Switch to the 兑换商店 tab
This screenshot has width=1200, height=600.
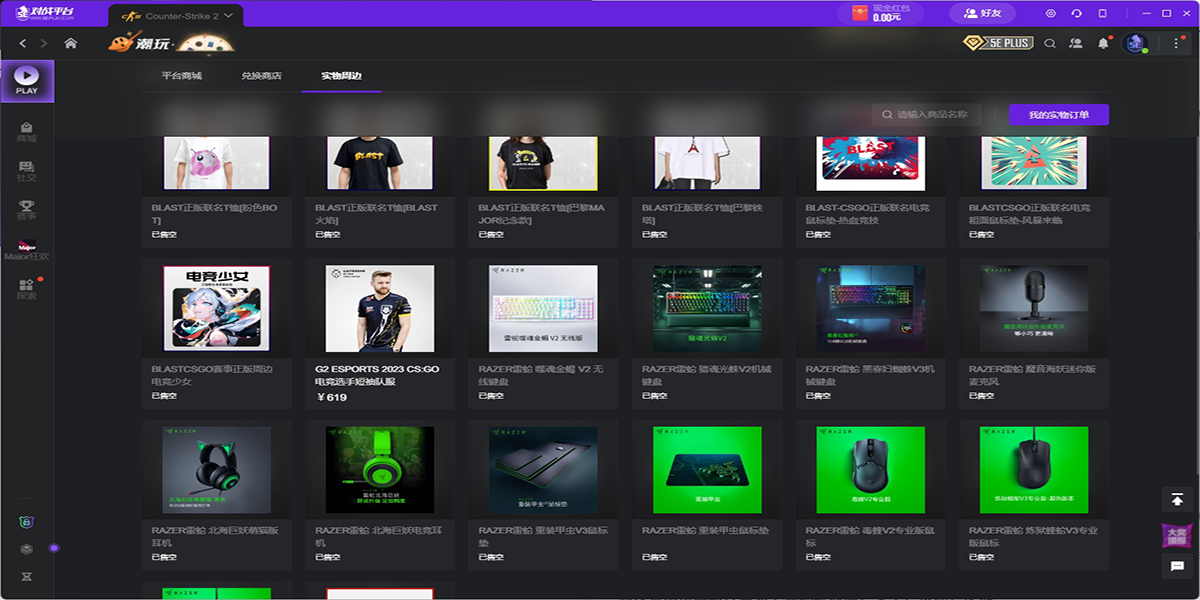261,76
